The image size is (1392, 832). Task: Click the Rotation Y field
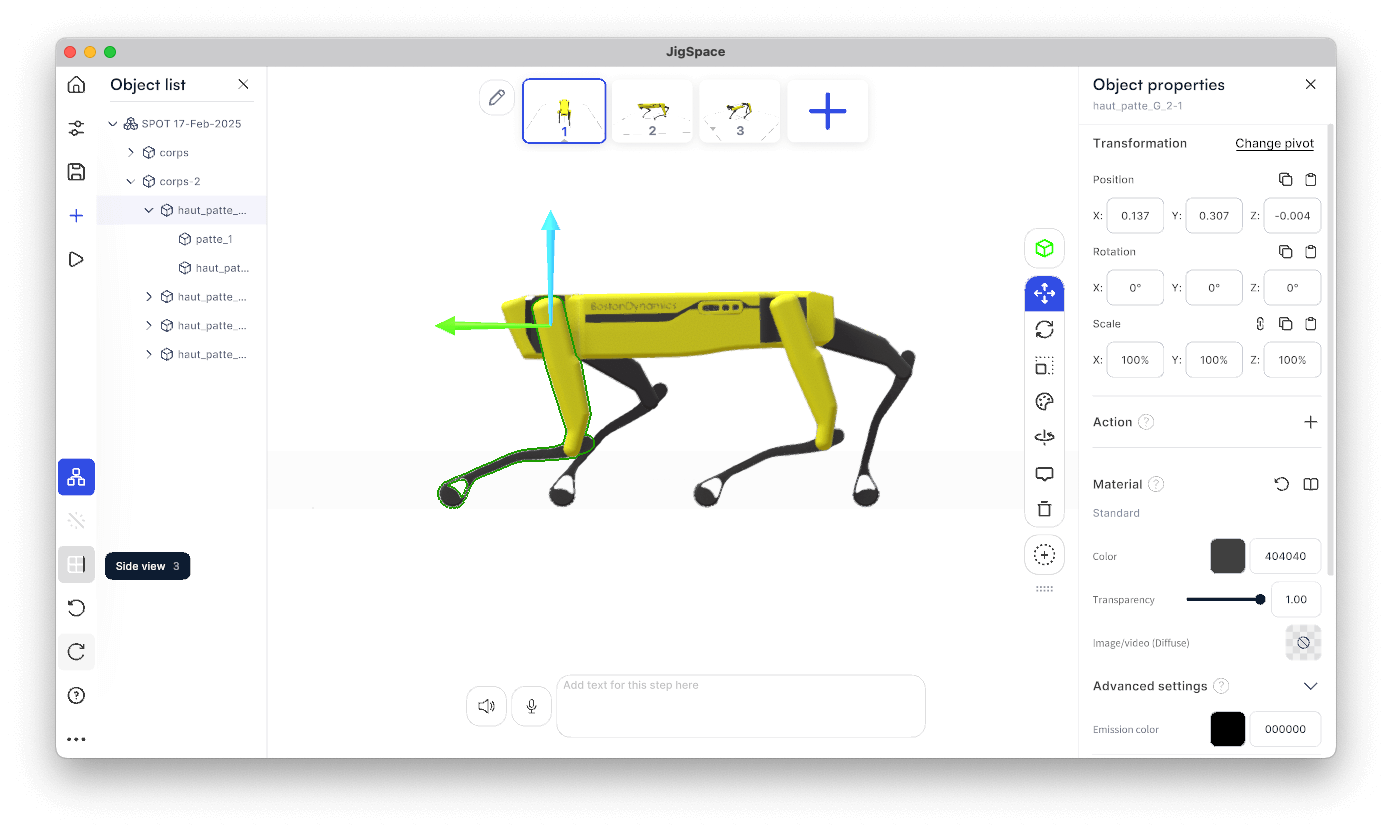1214,288
